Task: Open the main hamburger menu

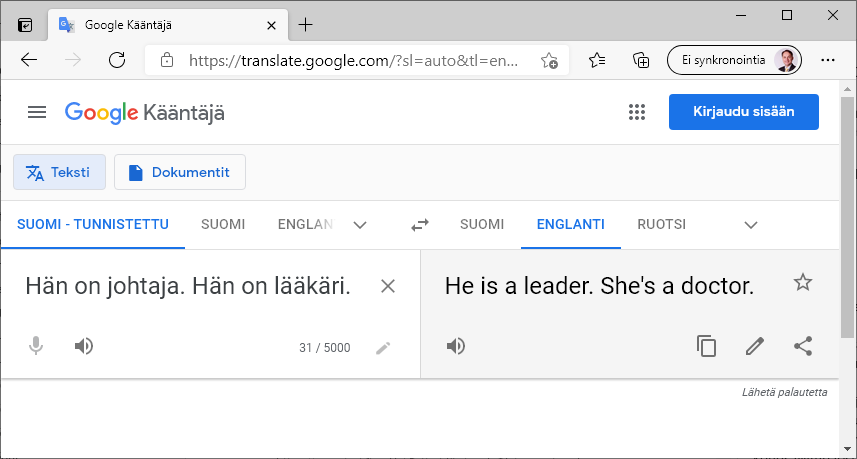Action: tap(37, 112)
